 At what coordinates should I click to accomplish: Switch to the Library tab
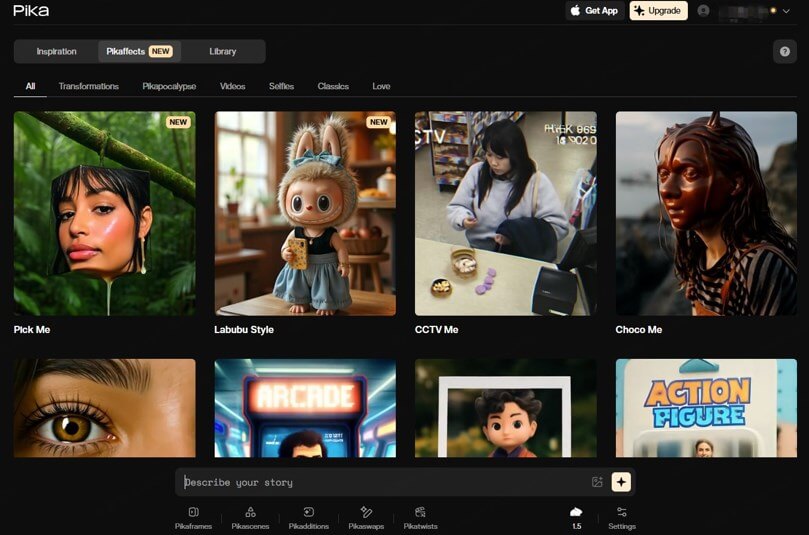coord(223,51)
